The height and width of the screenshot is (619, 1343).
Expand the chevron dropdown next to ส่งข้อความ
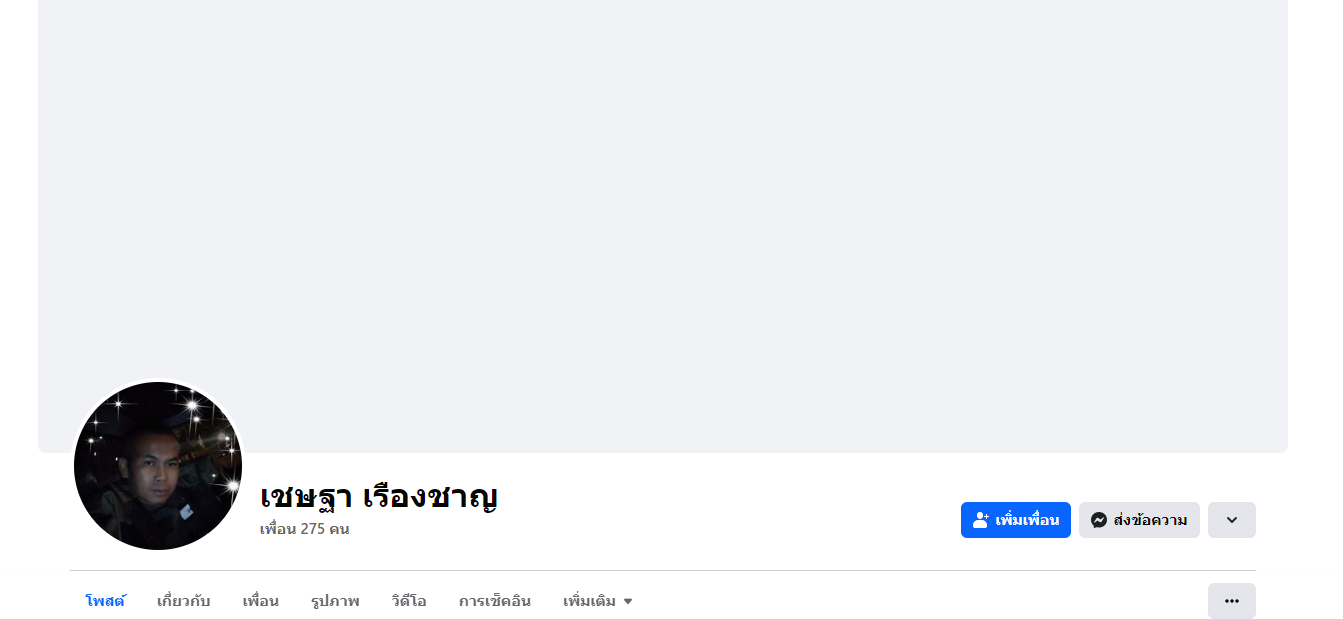(1231, 520)
